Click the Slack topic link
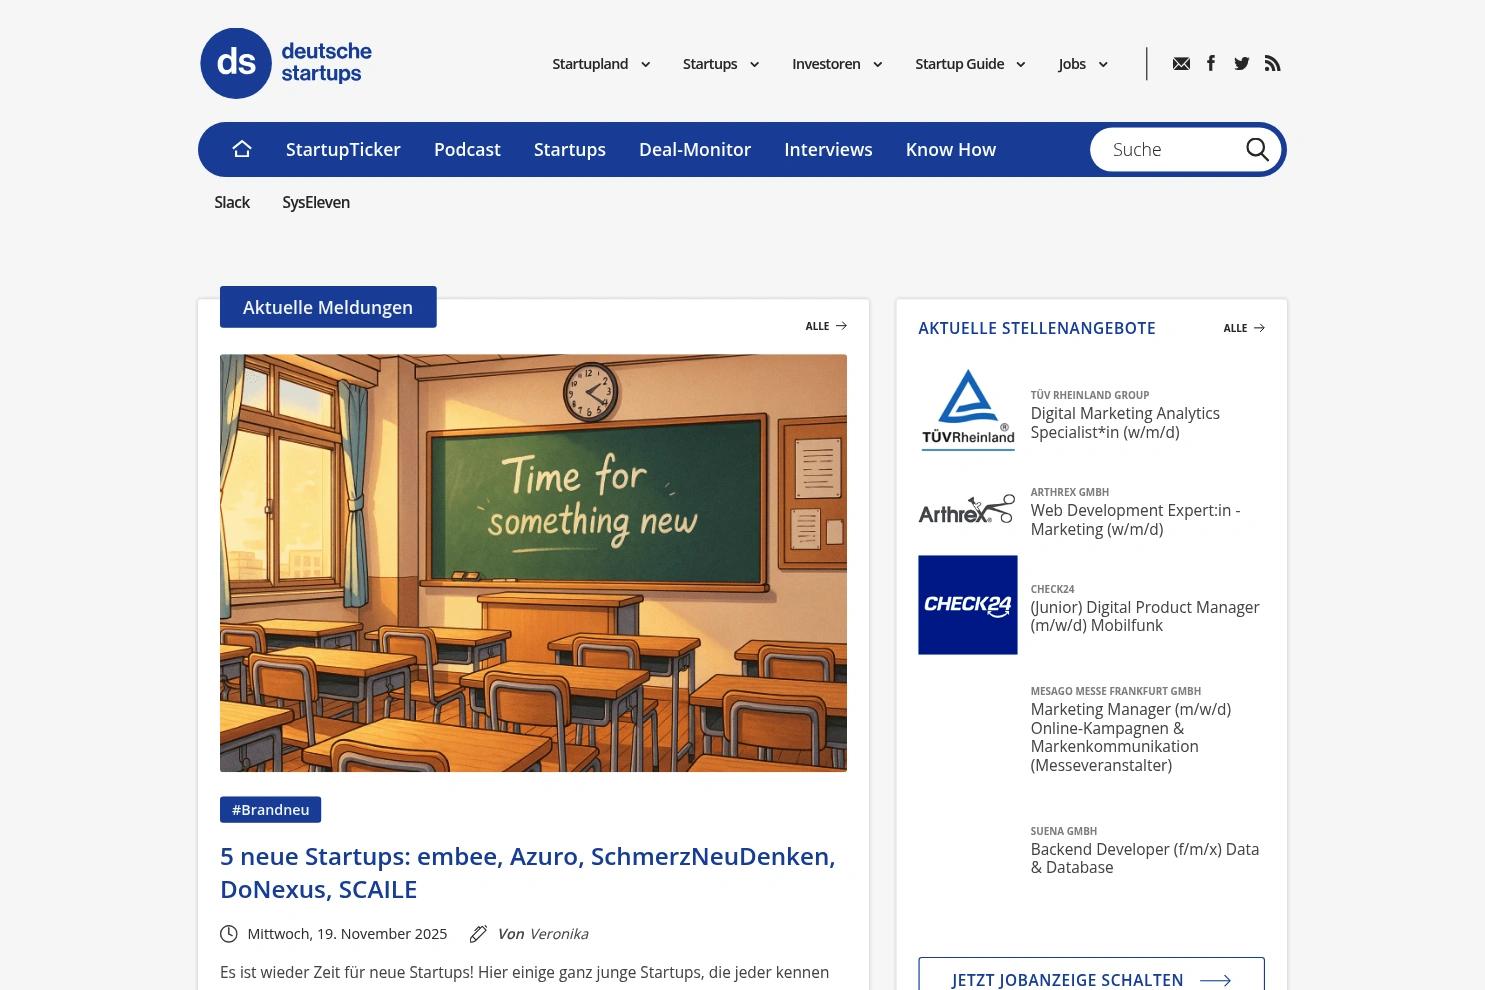Screen dimensions: 1485x990 [232, 202]
